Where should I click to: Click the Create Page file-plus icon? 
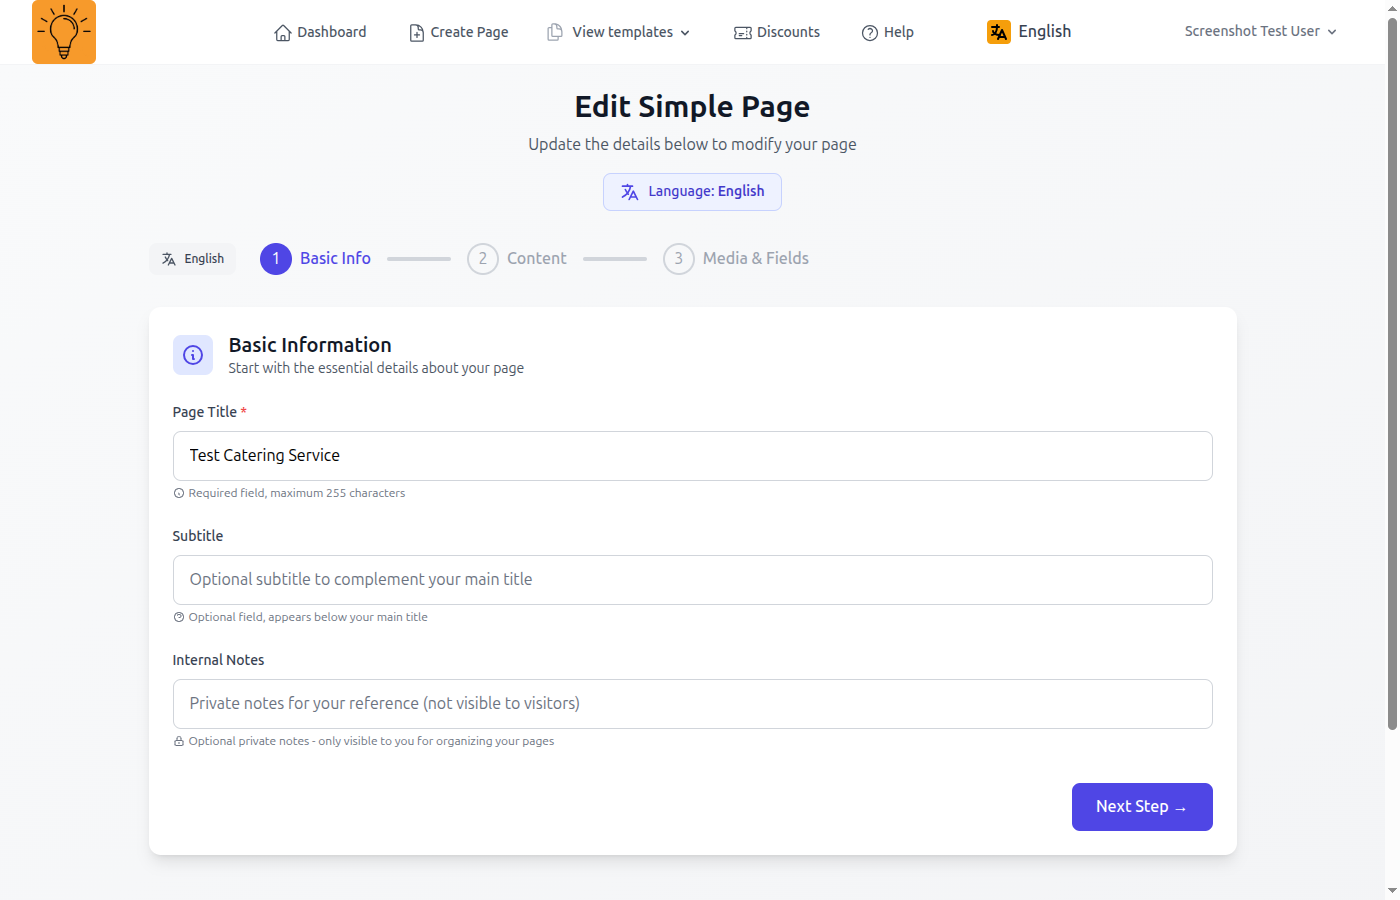[417, 33]
